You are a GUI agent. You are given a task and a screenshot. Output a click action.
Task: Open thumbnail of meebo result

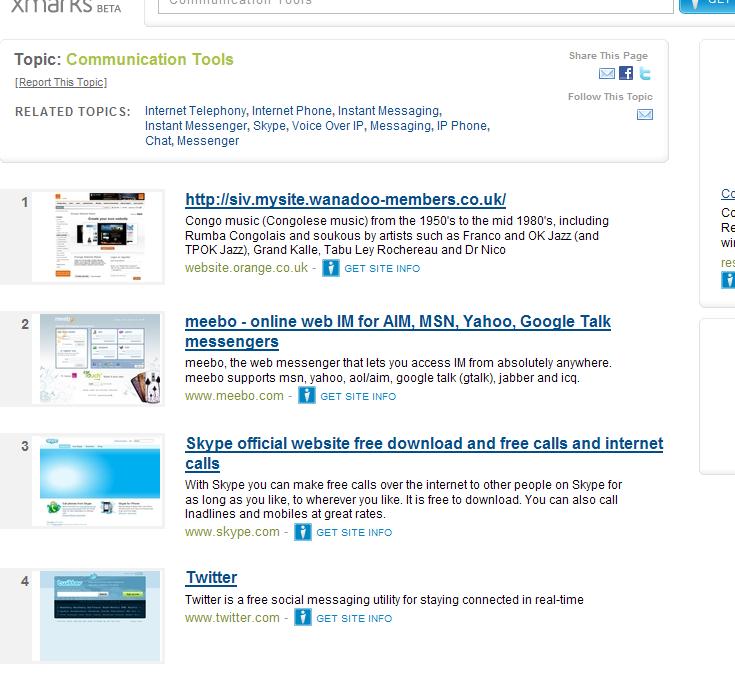100,359
